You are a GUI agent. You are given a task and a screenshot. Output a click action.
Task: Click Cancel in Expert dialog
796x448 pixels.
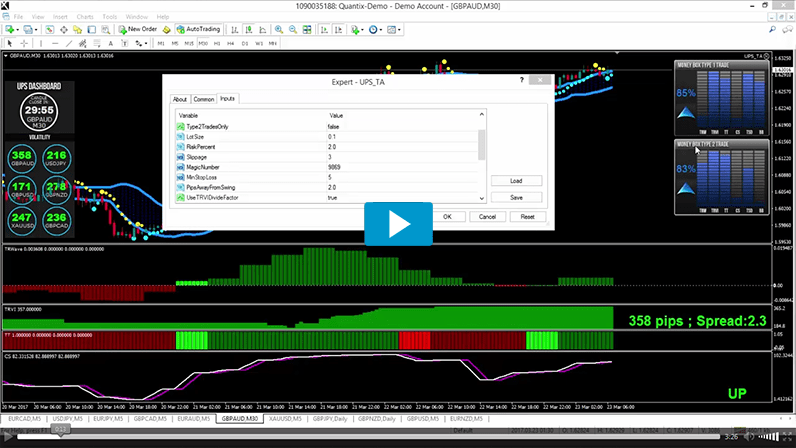[x=487, y=217]
